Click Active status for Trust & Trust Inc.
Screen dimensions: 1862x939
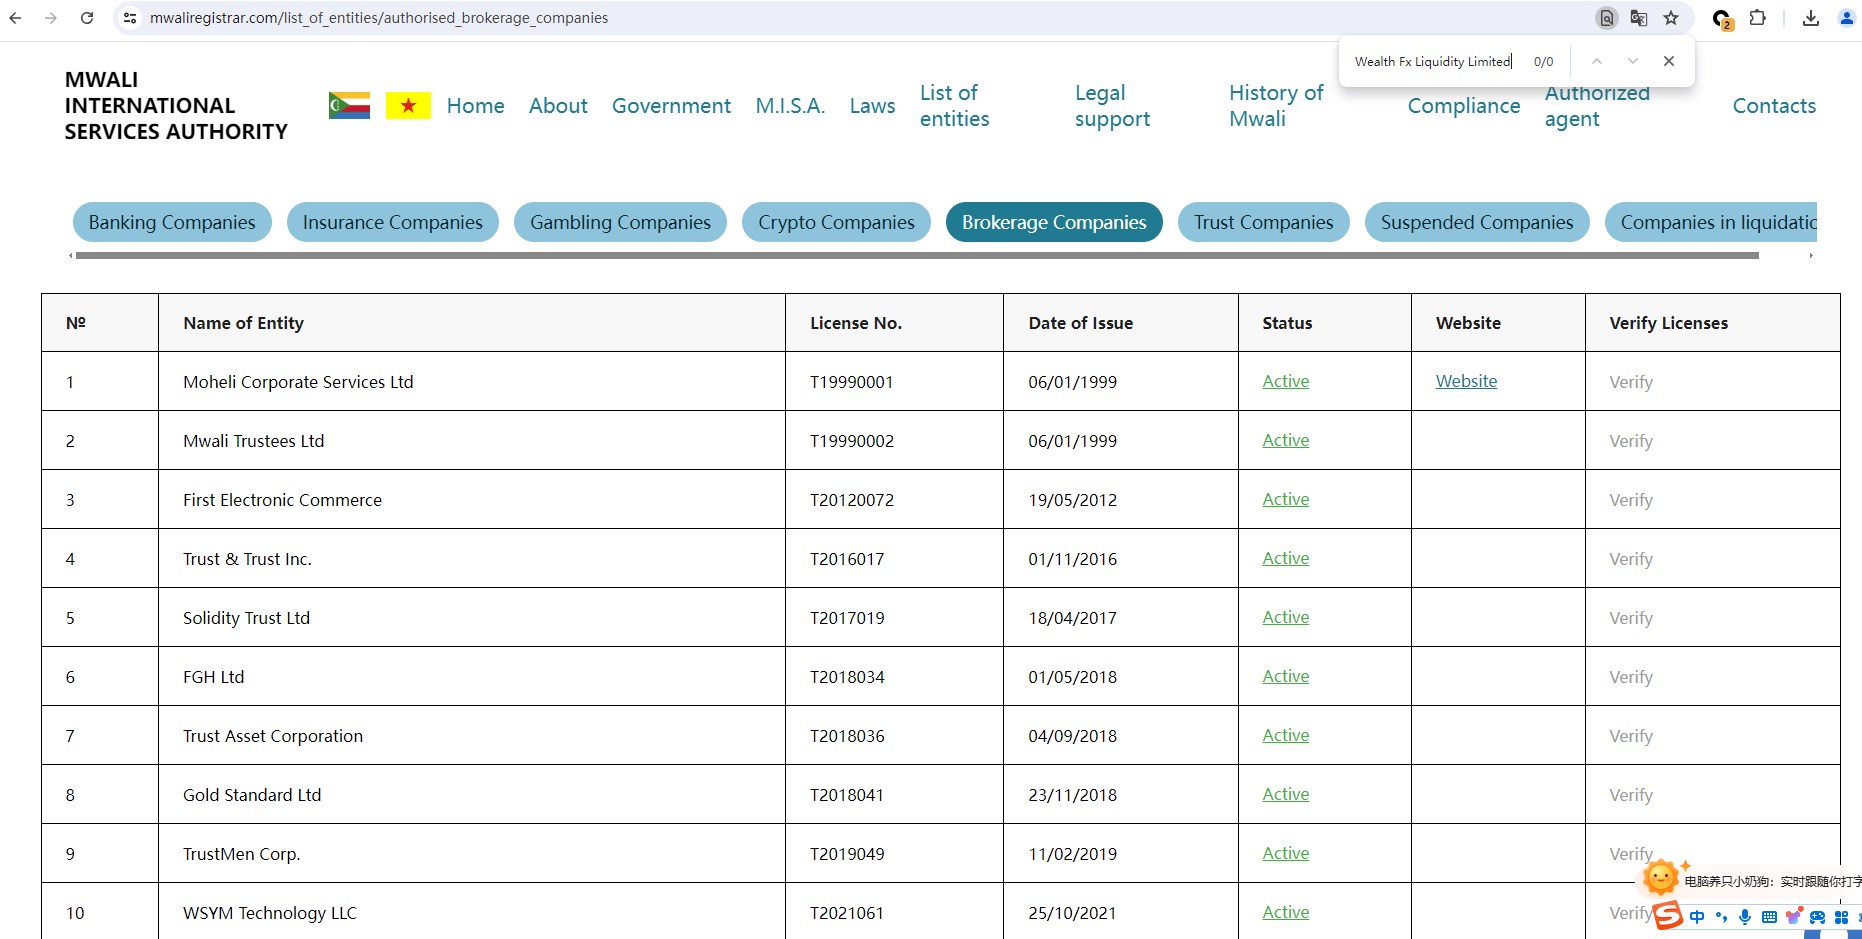(x=1285, y=558)
